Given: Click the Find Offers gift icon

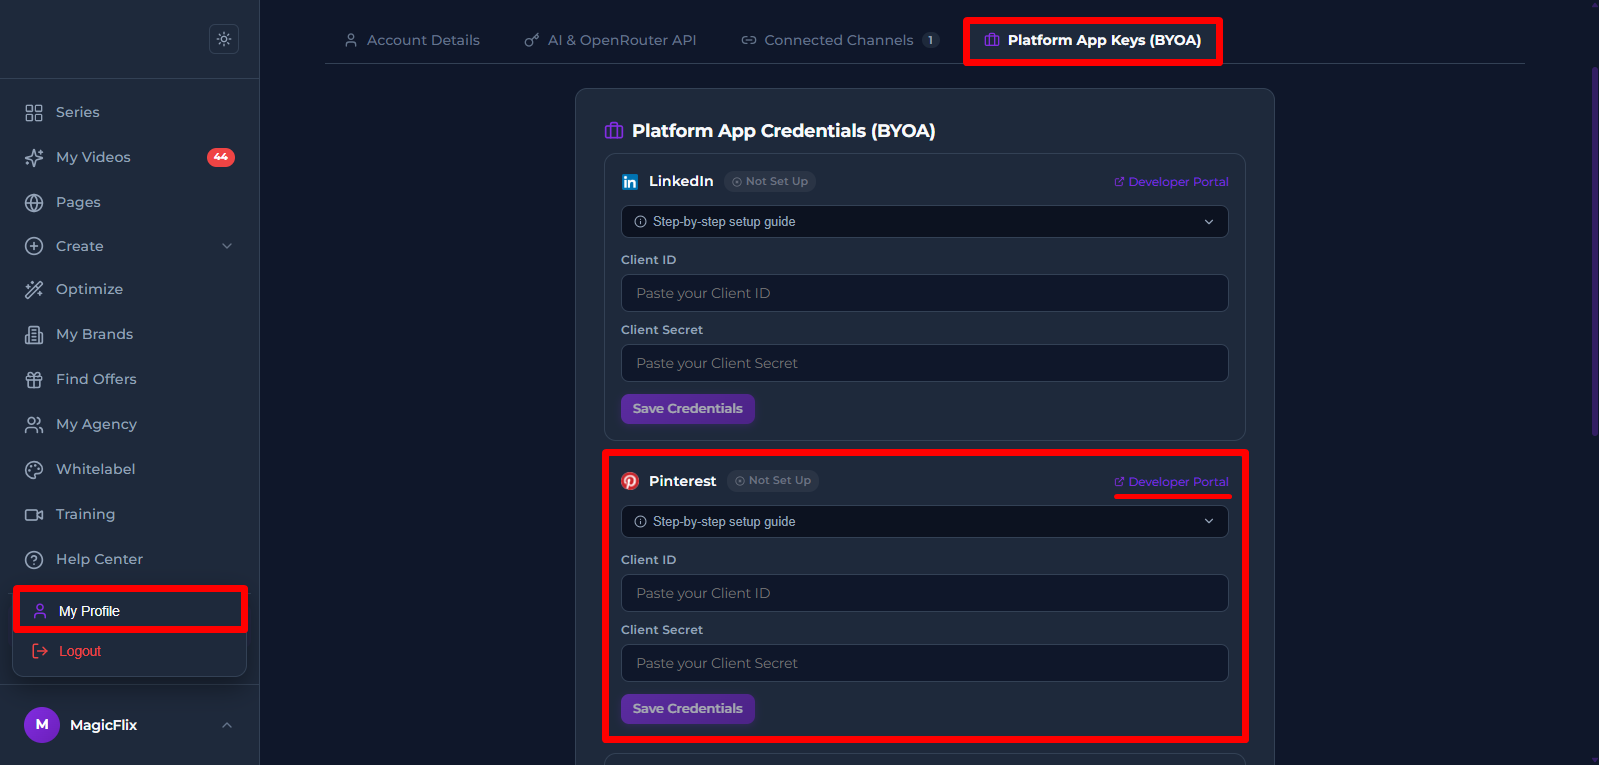Looking at the screenshot, I should click(x=34, y=379).
